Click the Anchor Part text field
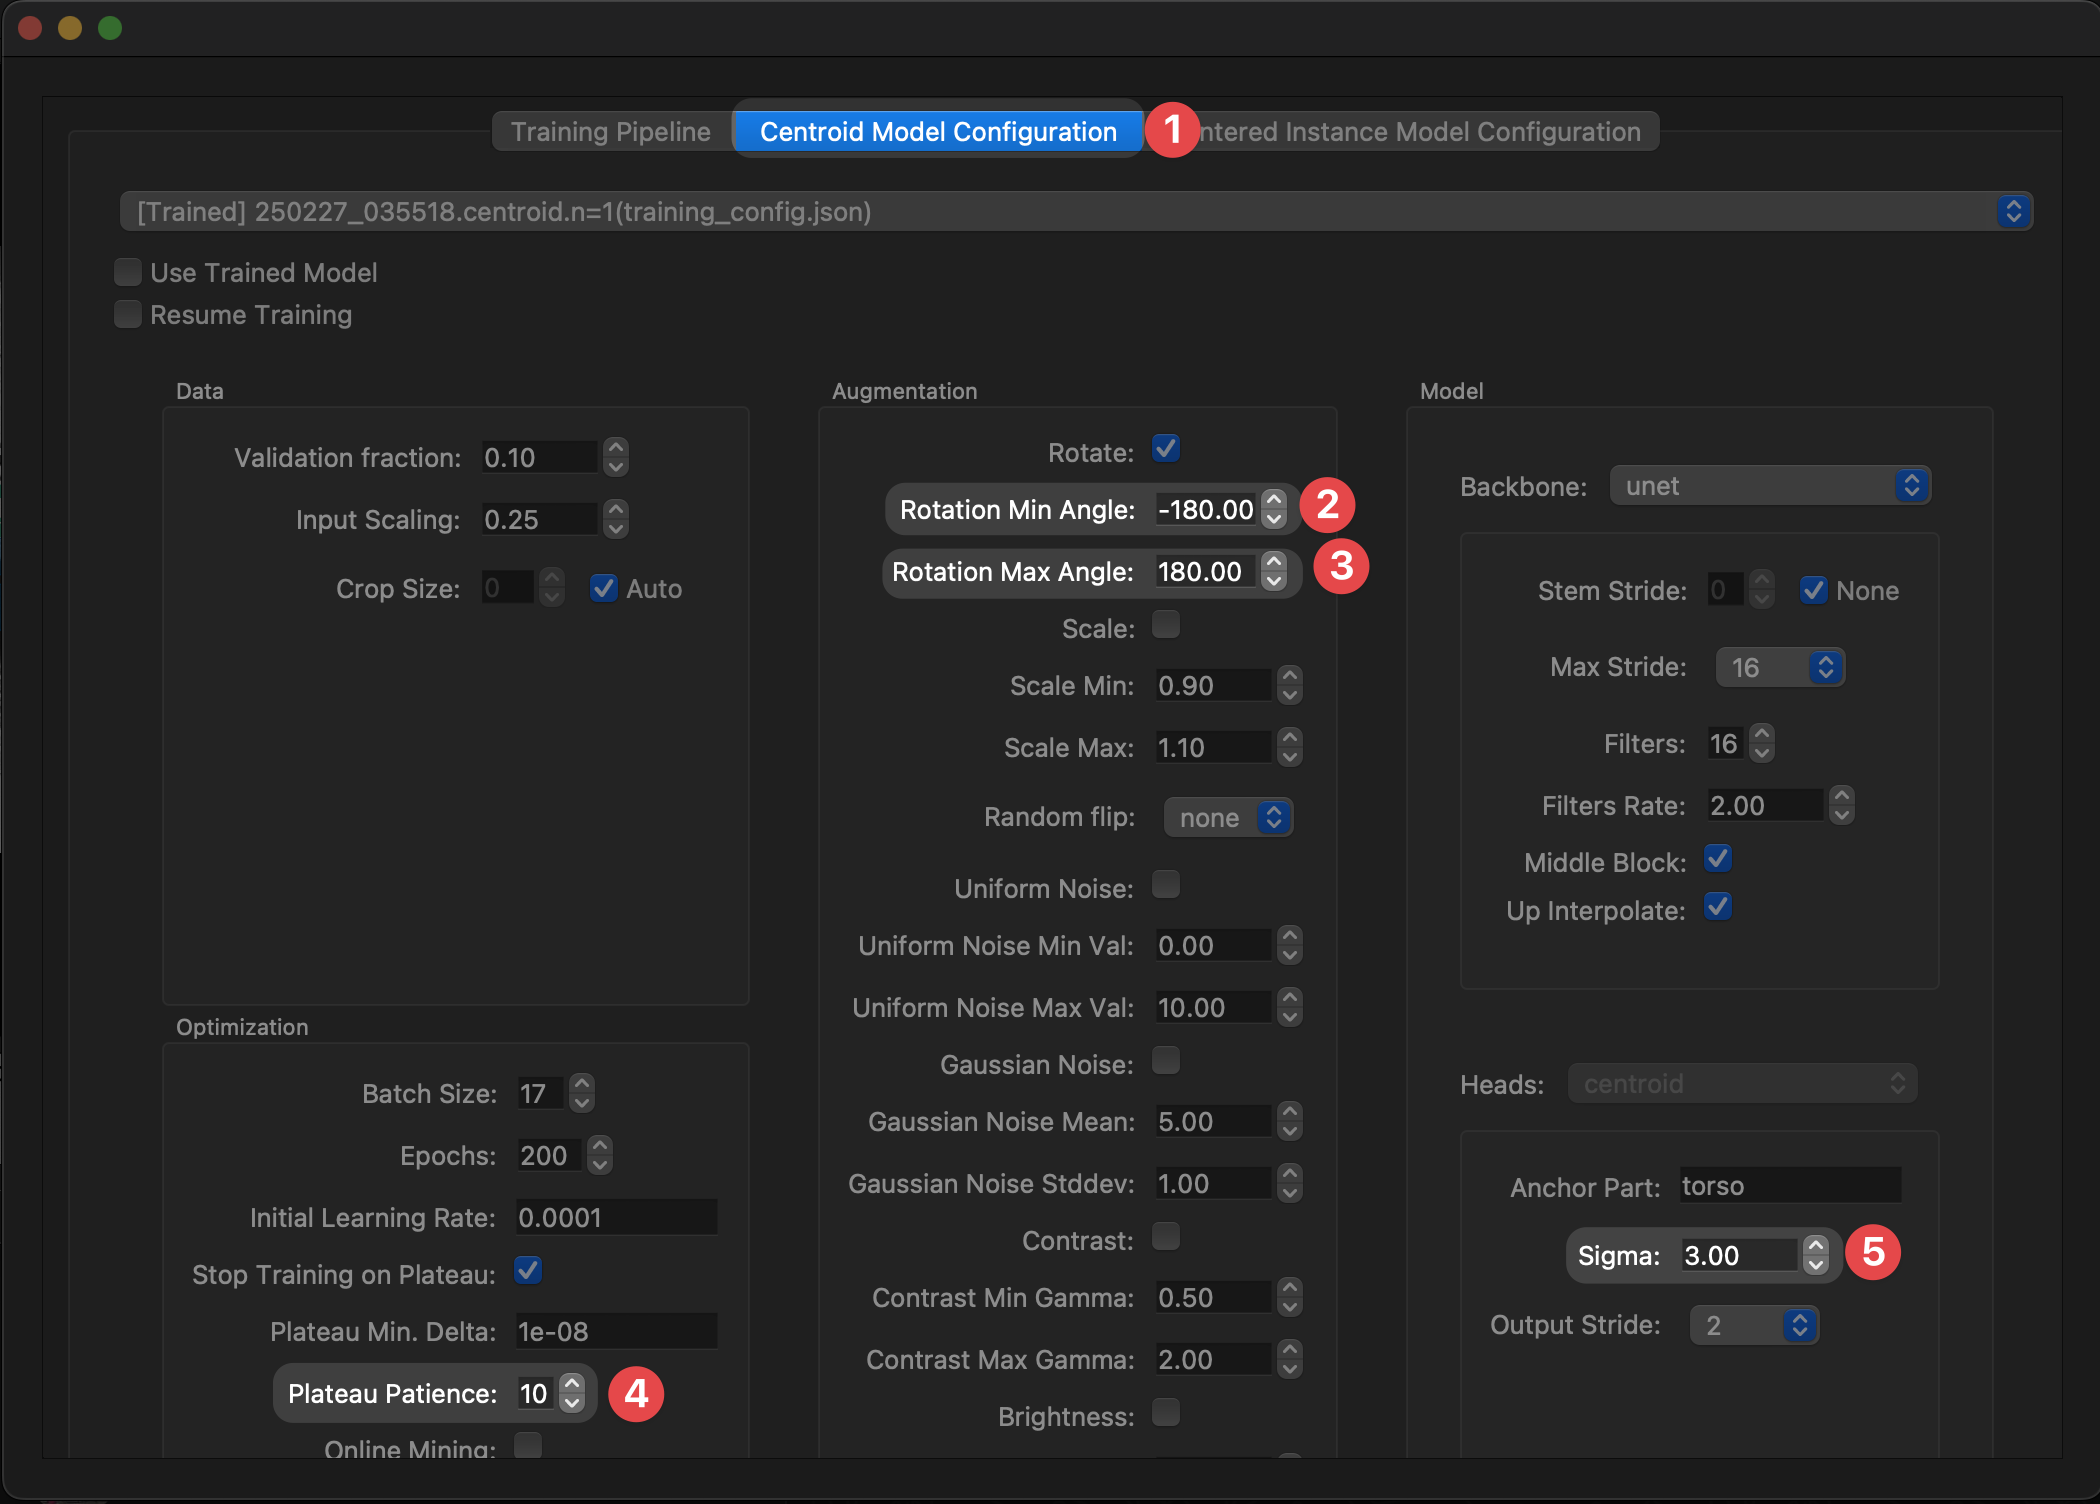The height and width of the screenshot is (1504, 2100). [x=1790, y=1186]
